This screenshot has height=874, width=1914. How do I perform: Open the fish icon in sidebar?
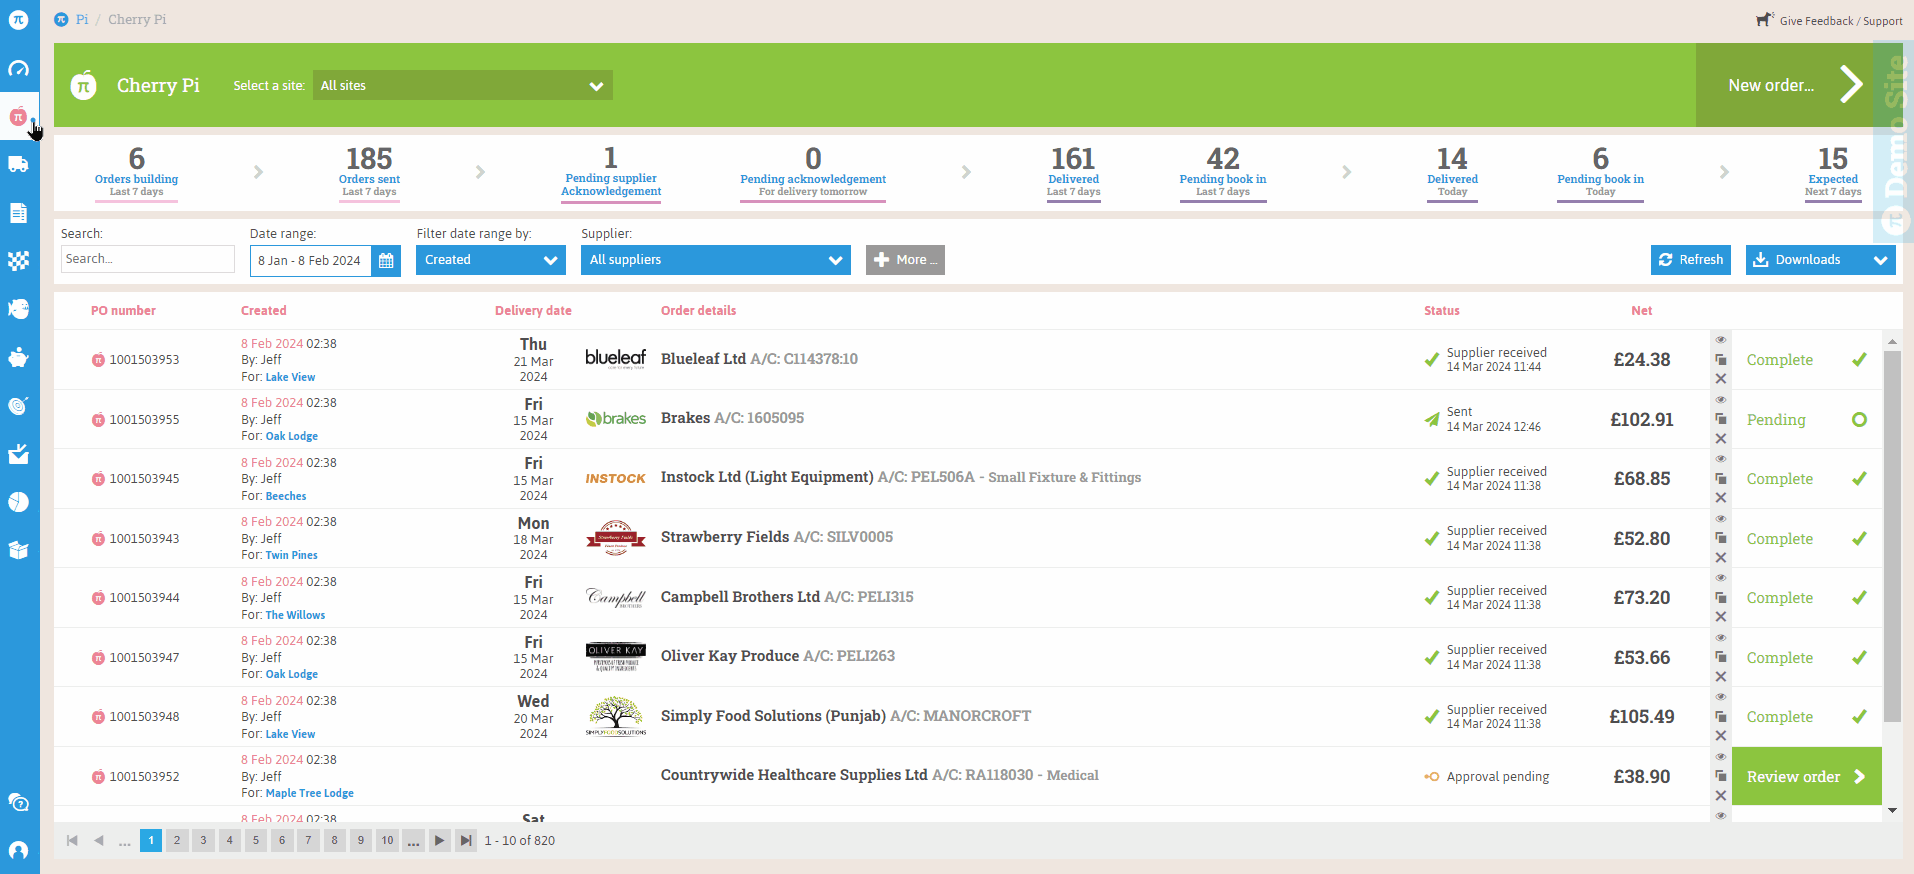tap(19, 309)
